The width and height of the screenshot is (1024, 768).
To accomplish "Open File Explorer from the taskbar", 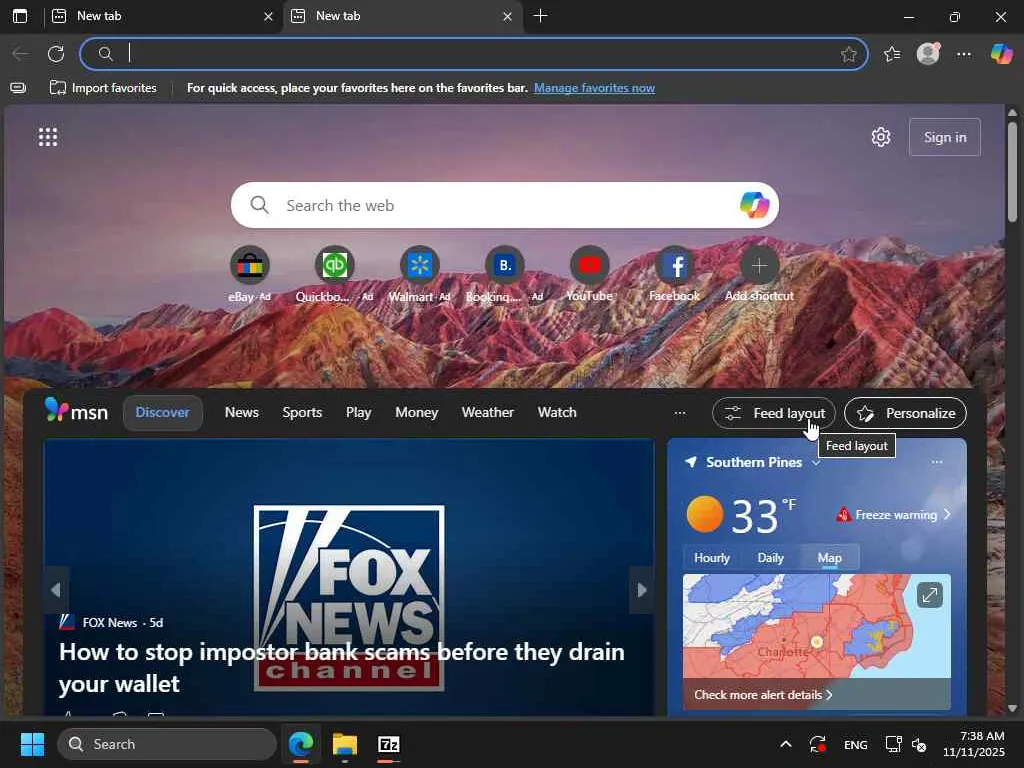I will point(345,744).
